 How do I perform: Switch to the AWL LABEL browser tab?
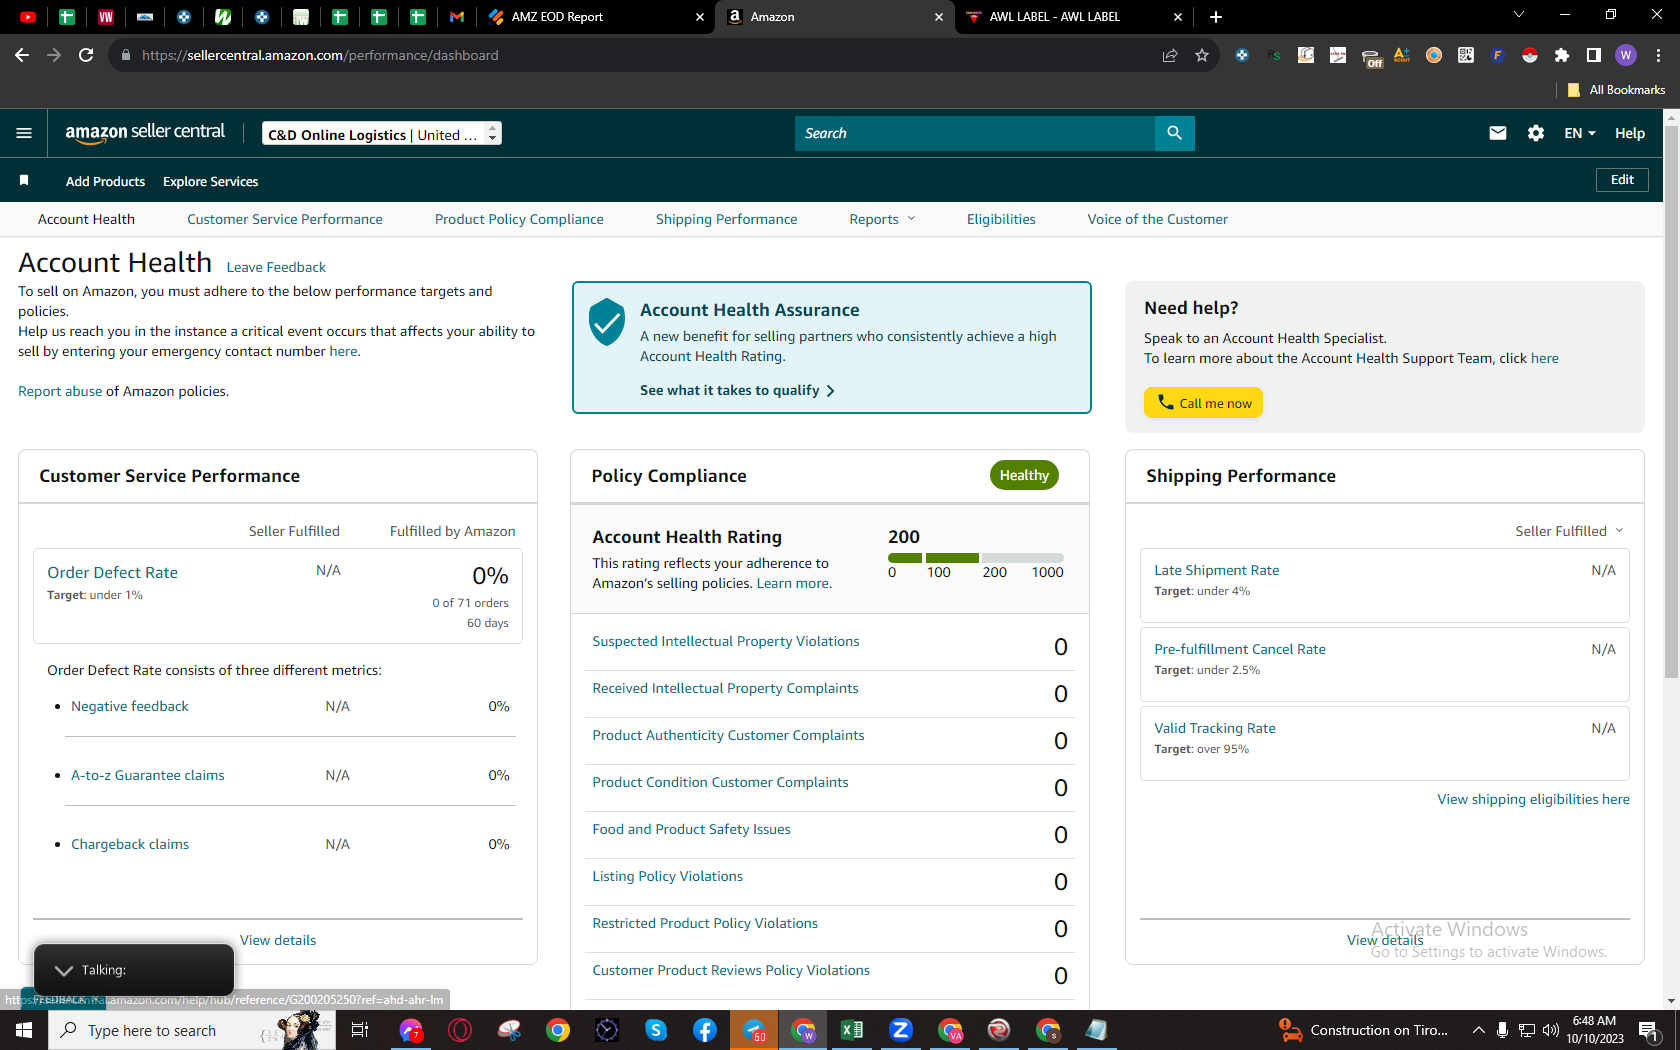(x=1075, y=17)
